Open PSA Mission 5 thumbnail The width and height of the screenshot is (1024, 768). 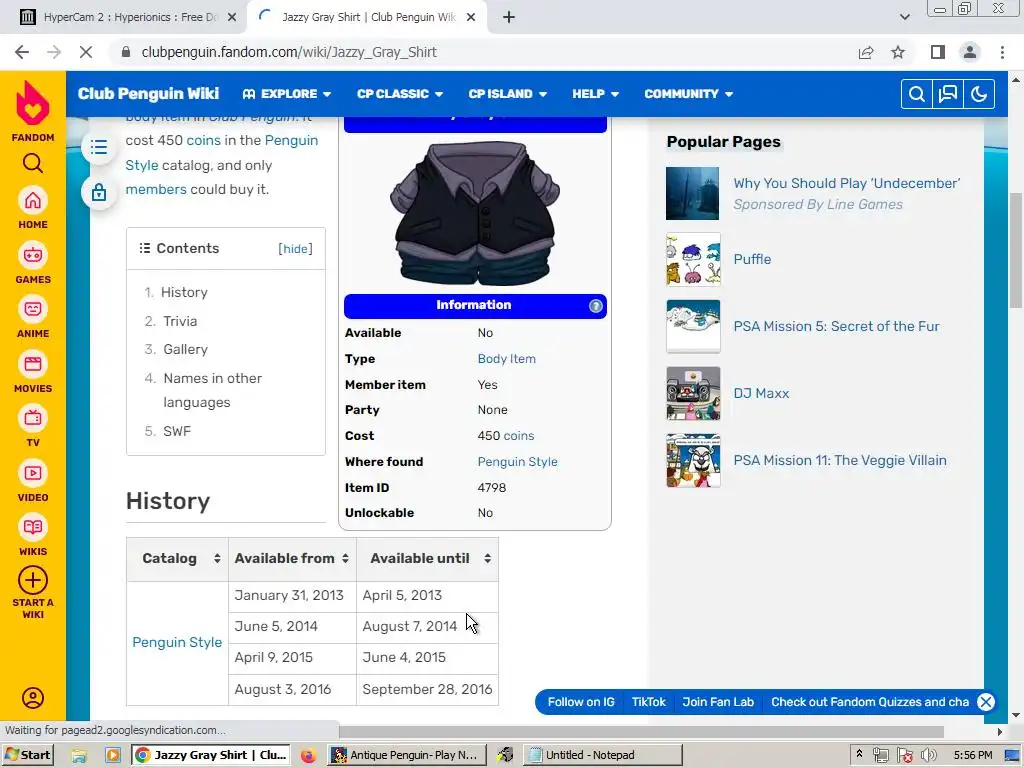tap(693, 327)
